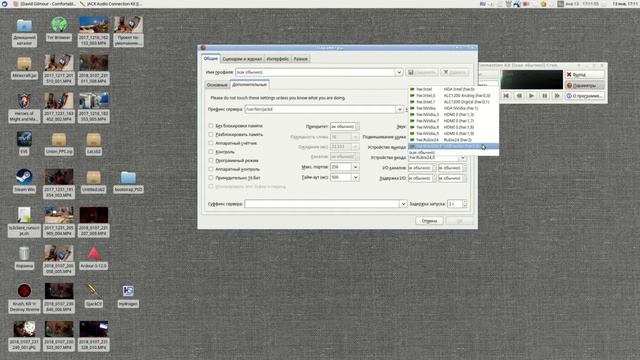Launch Hydrogen drum machine shortcut
This screenshot has width=640, height=360.
[128, 296]
